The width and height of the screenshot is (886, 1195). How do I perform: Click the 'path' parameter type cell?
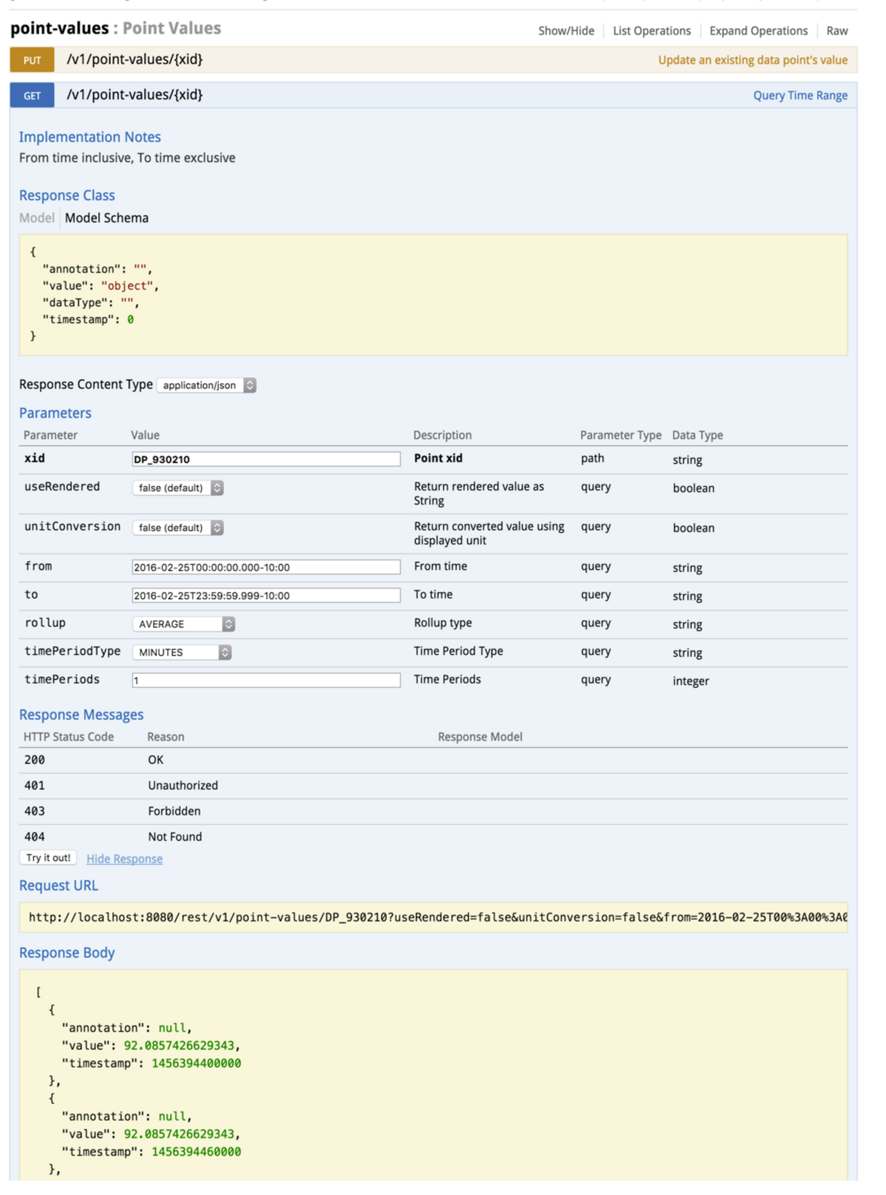click(593, 458)
